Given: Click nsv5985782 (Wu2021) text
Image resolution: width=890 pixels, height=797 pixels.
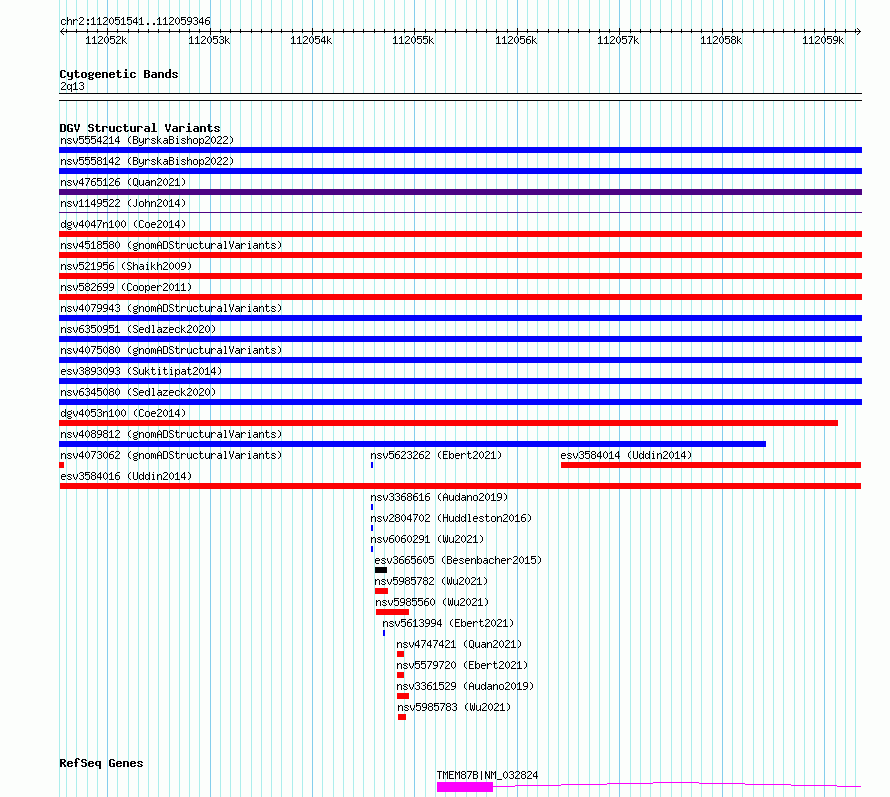Looking at the screenshot, I should pos(431,581).
